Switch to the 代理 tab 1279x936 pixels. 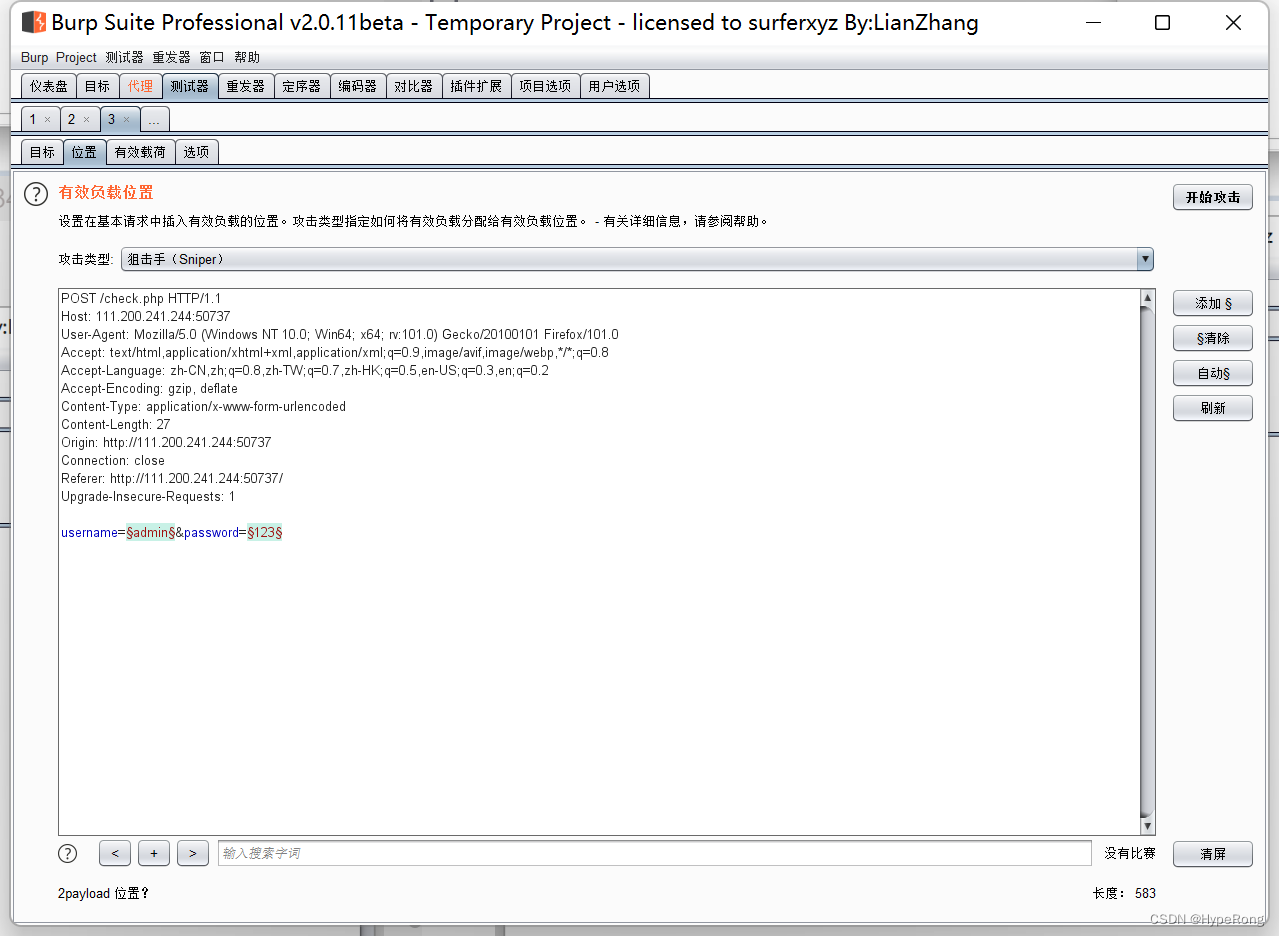tap(141, 87)
